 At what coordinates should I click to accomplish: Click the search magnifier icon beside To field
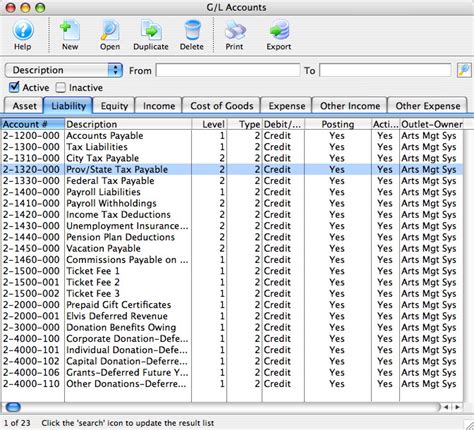(464, 70)
